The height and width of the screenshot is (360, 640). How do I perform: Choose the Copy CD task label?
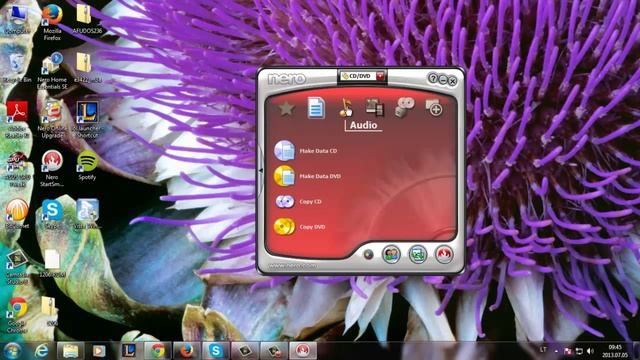[310, 202]
